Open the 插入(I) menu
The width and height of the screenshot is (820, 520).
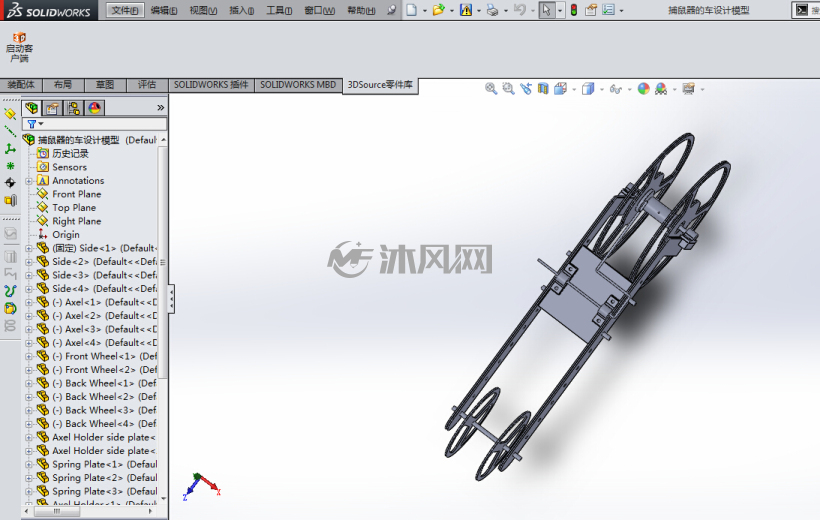pos(242,10)
